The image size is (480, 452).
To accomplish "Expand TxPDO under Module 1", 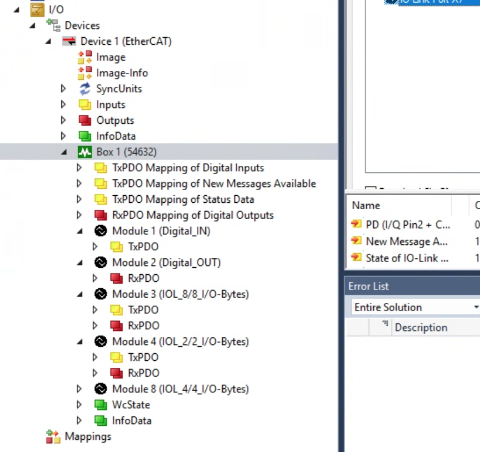I will pos(95,246).
